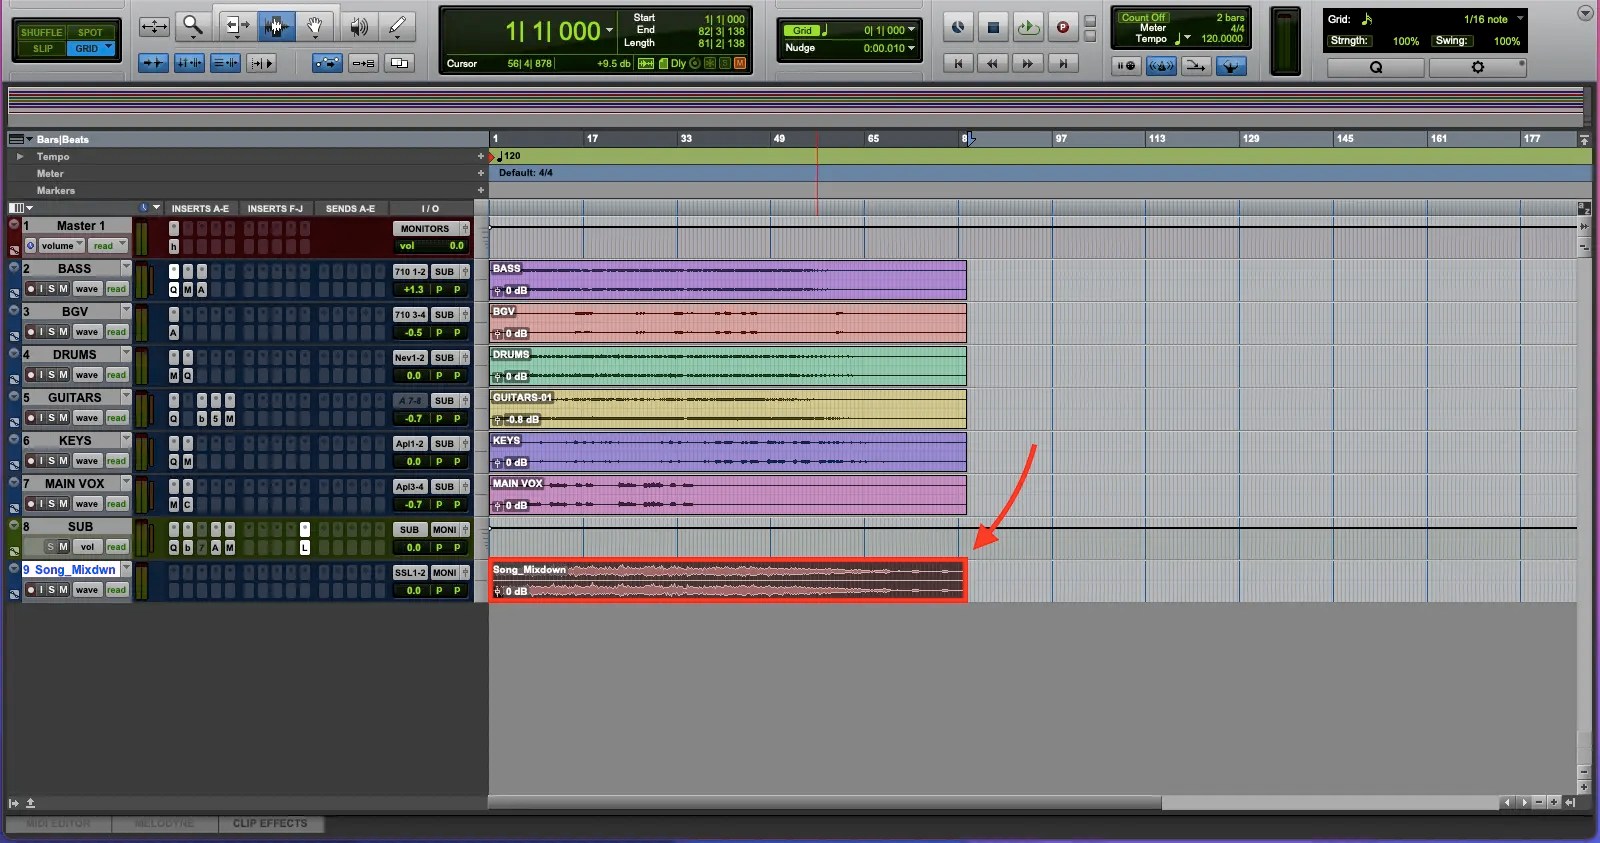Open the MELODYNE tab
The height and width of the screenshot is (843, 1600).
[x=164, y=824]
